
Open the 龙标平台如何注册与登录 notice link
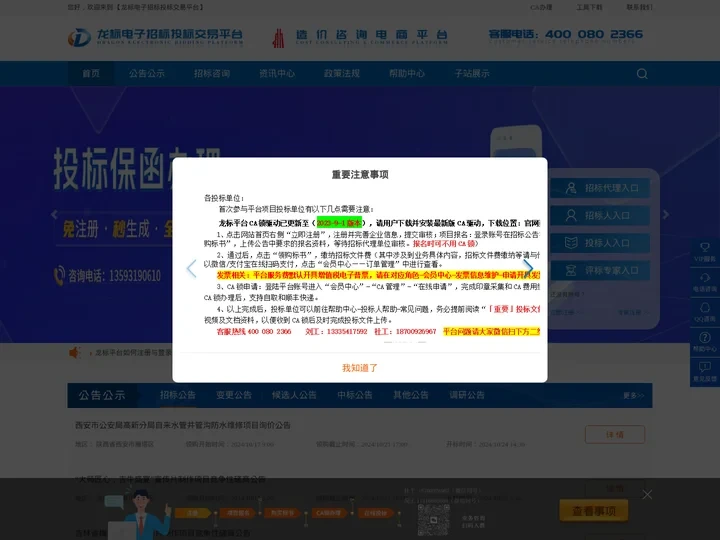click(x=133, y=353)
